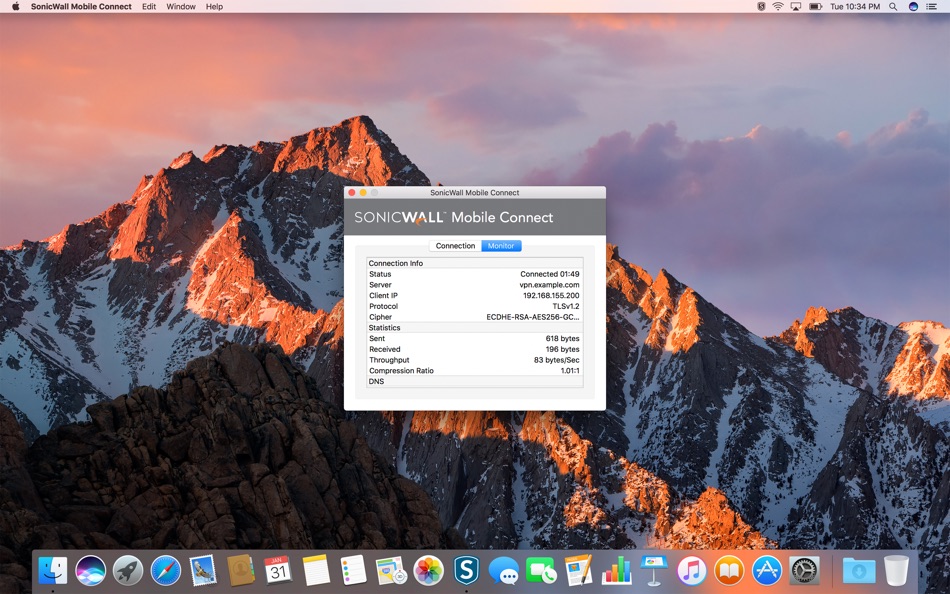Open Notification Center from the menu bar
The height and width of the screenshot is (594, 950).
pos(933,7)
